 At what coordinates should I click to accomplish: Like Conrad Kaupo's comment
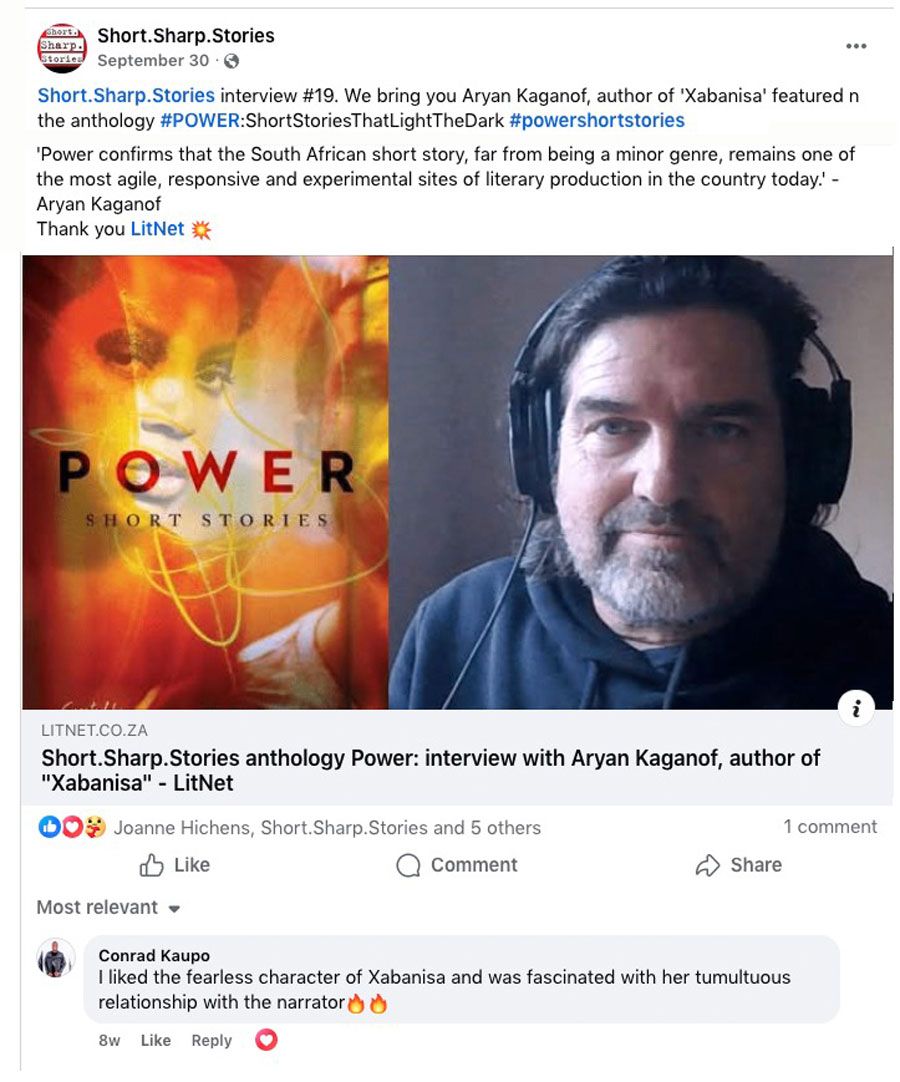155,1041
